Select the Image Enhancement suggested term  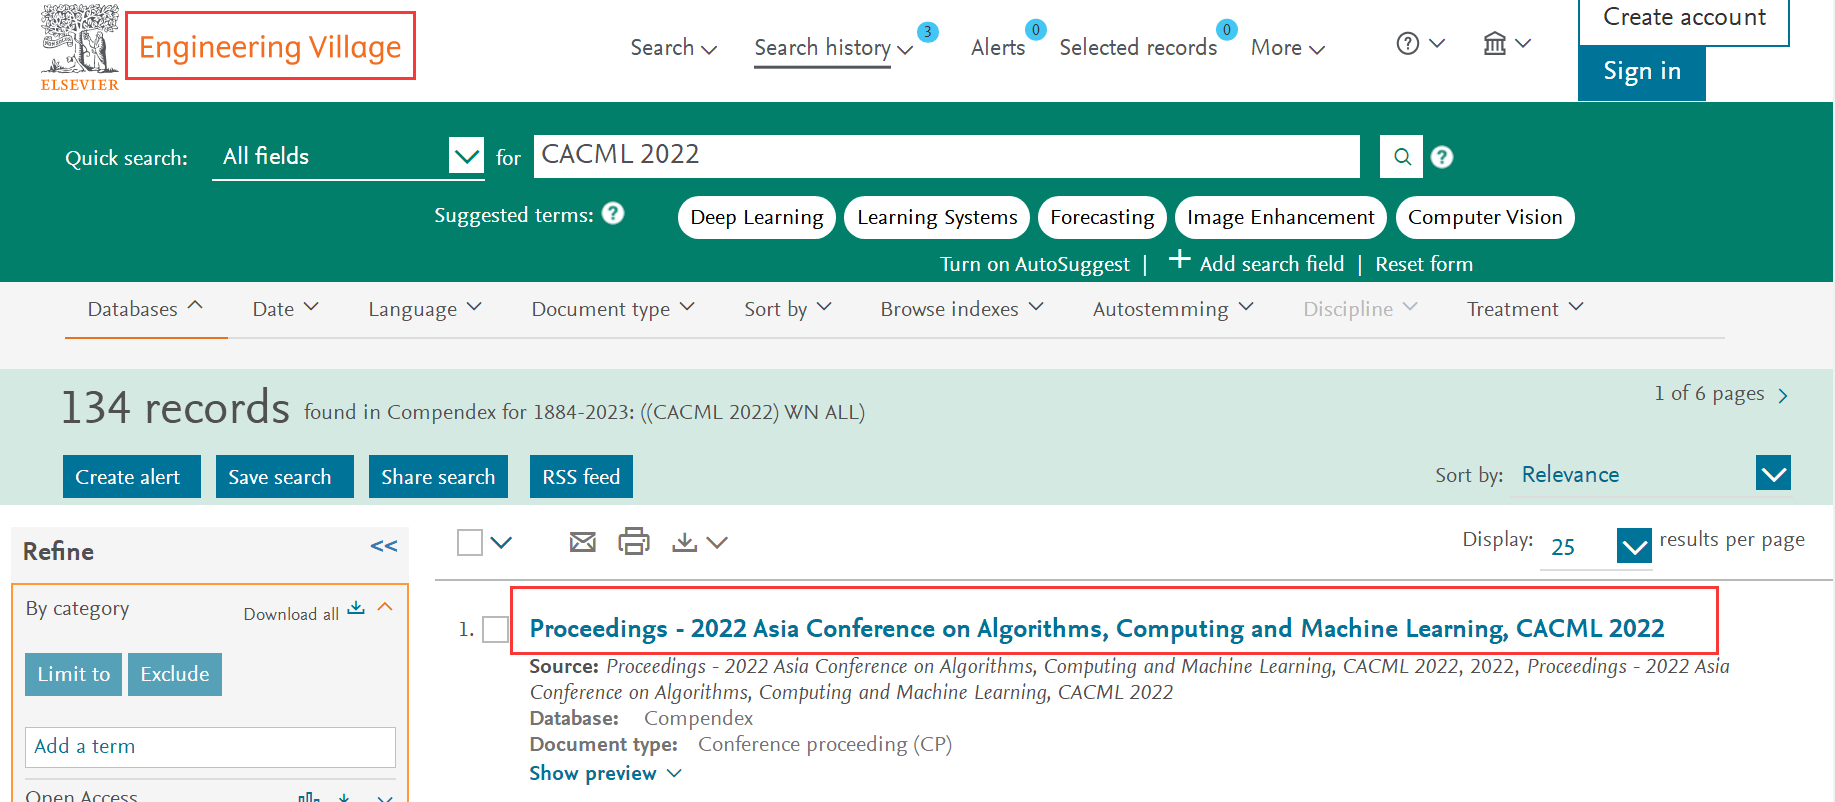[1281, 217]
